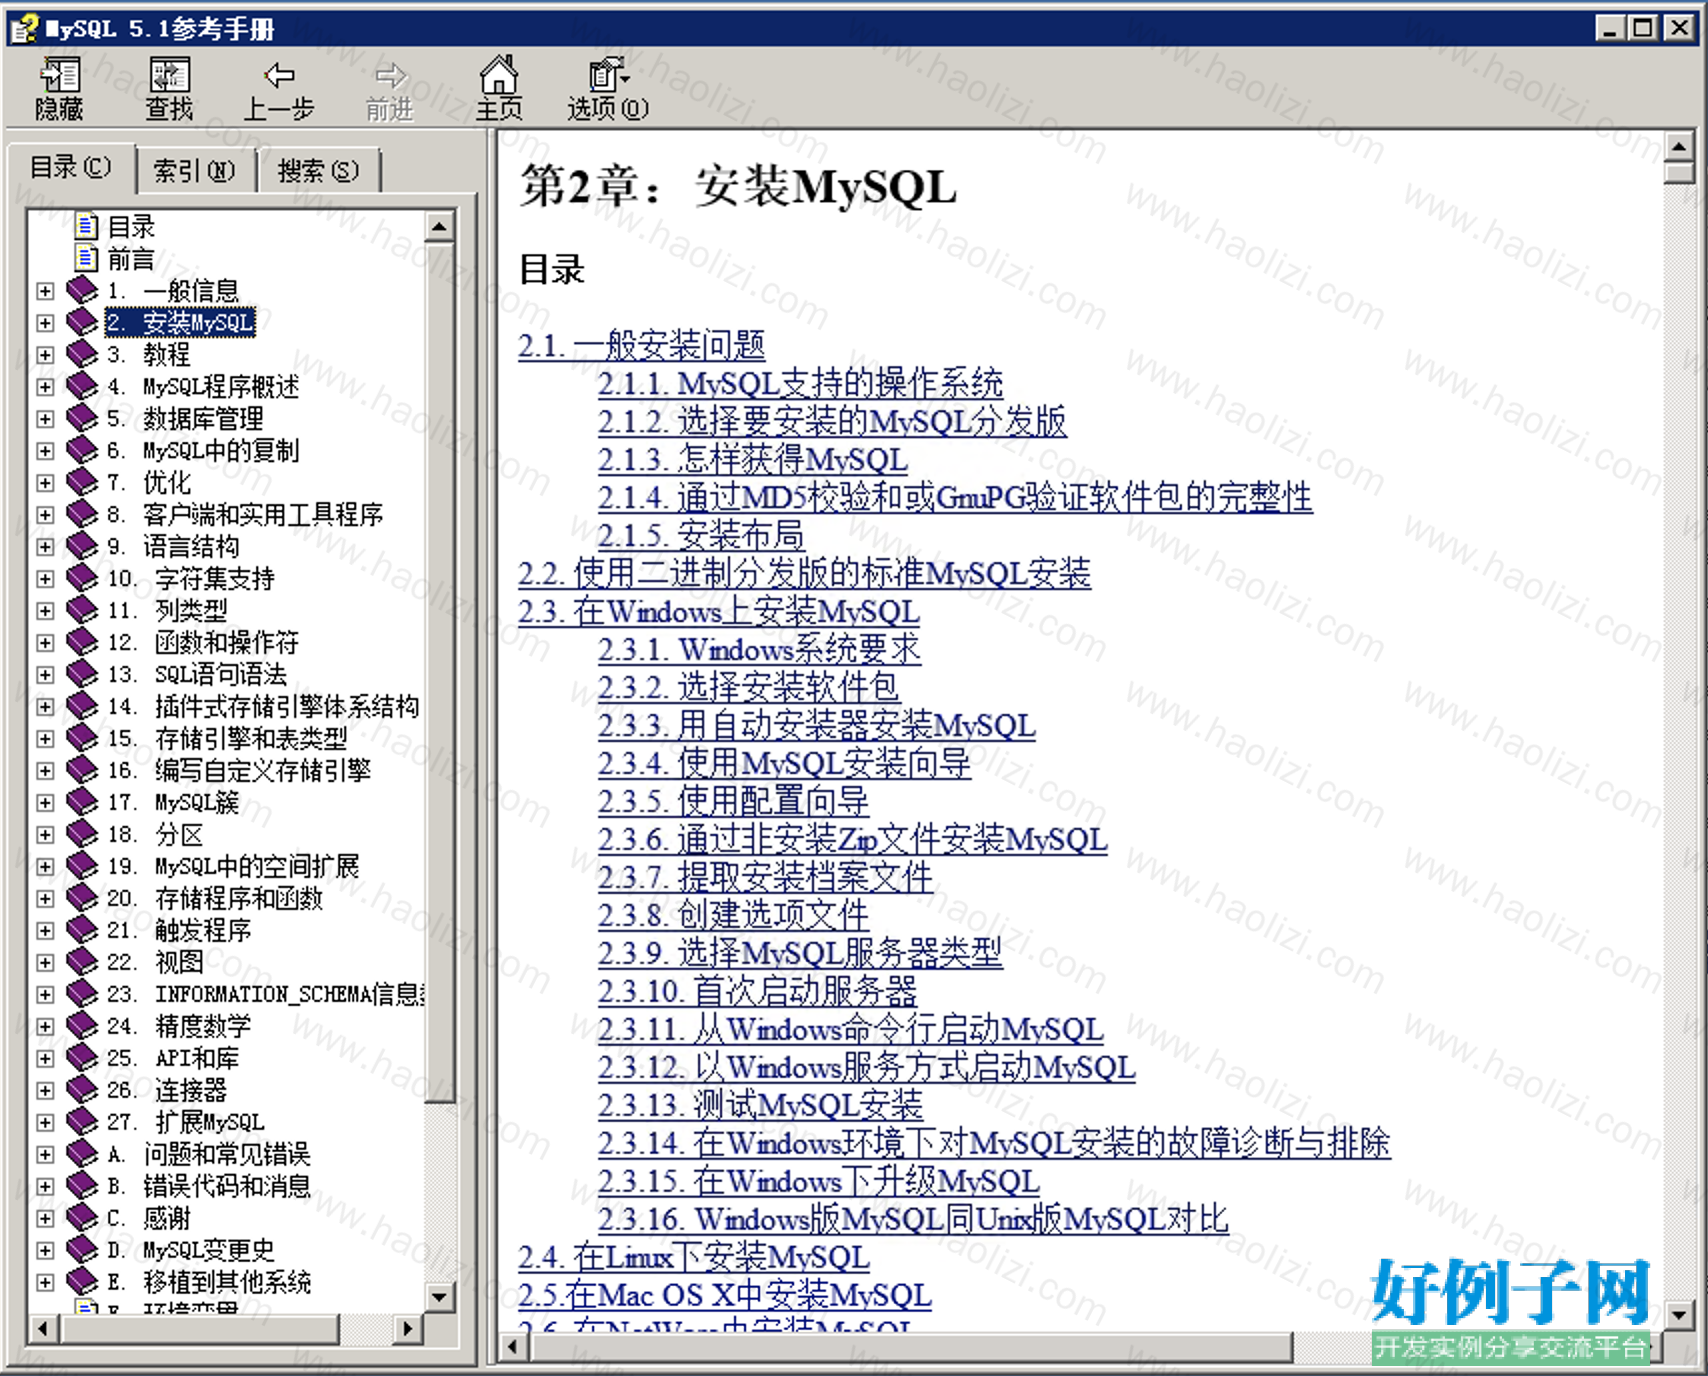Click contents tree scrollbar up arrow
1708x1376 pixels.
(x=439, y=227)
